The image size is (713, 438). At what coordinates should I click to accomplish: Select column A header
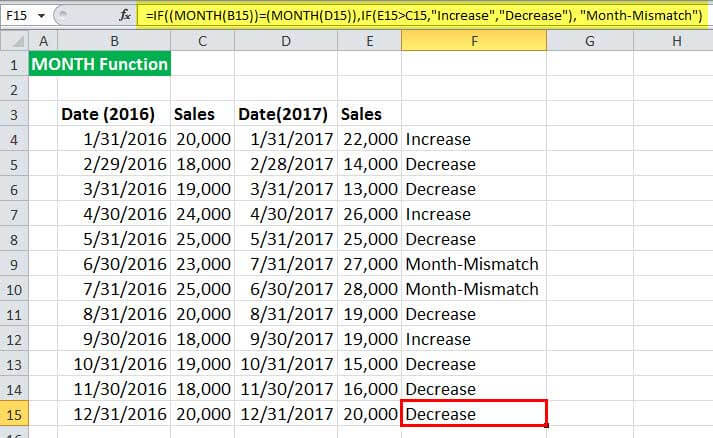pos(43,41)
